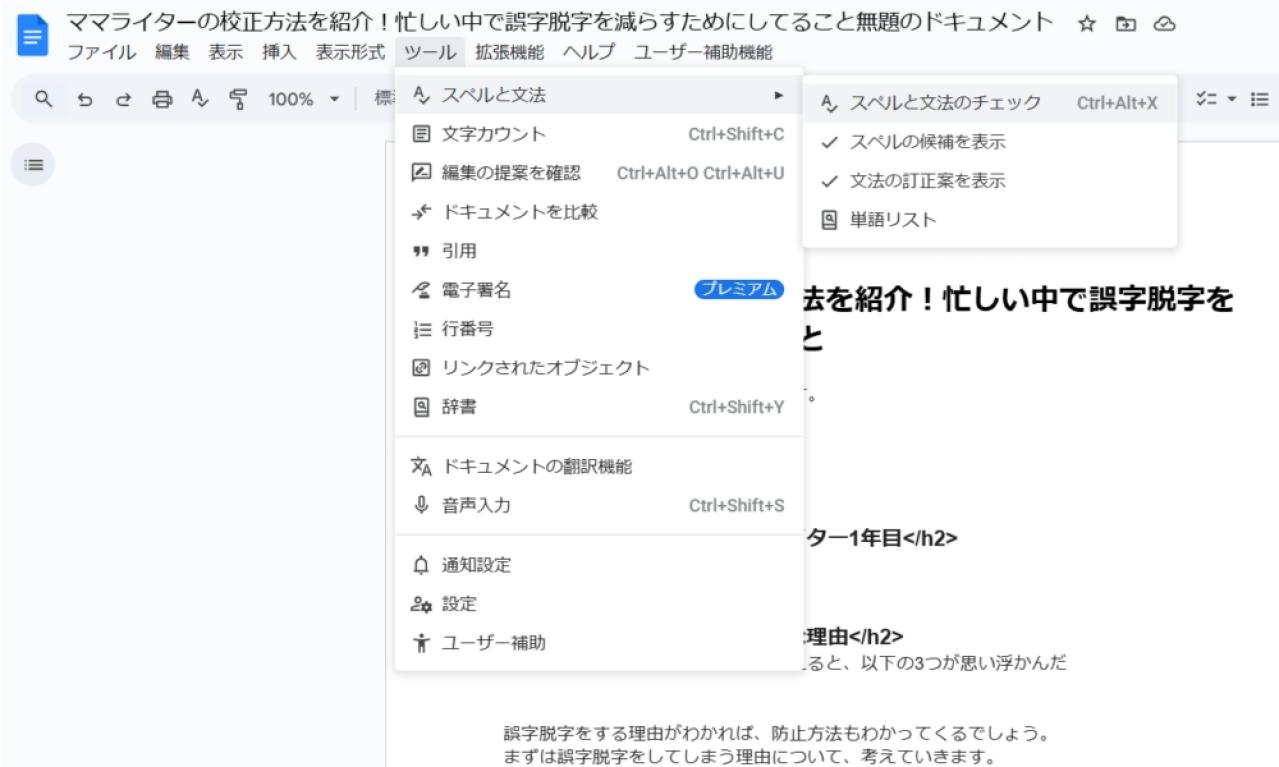Star this document
This screenshot has width=1279, height=767.
point(1086,24)
